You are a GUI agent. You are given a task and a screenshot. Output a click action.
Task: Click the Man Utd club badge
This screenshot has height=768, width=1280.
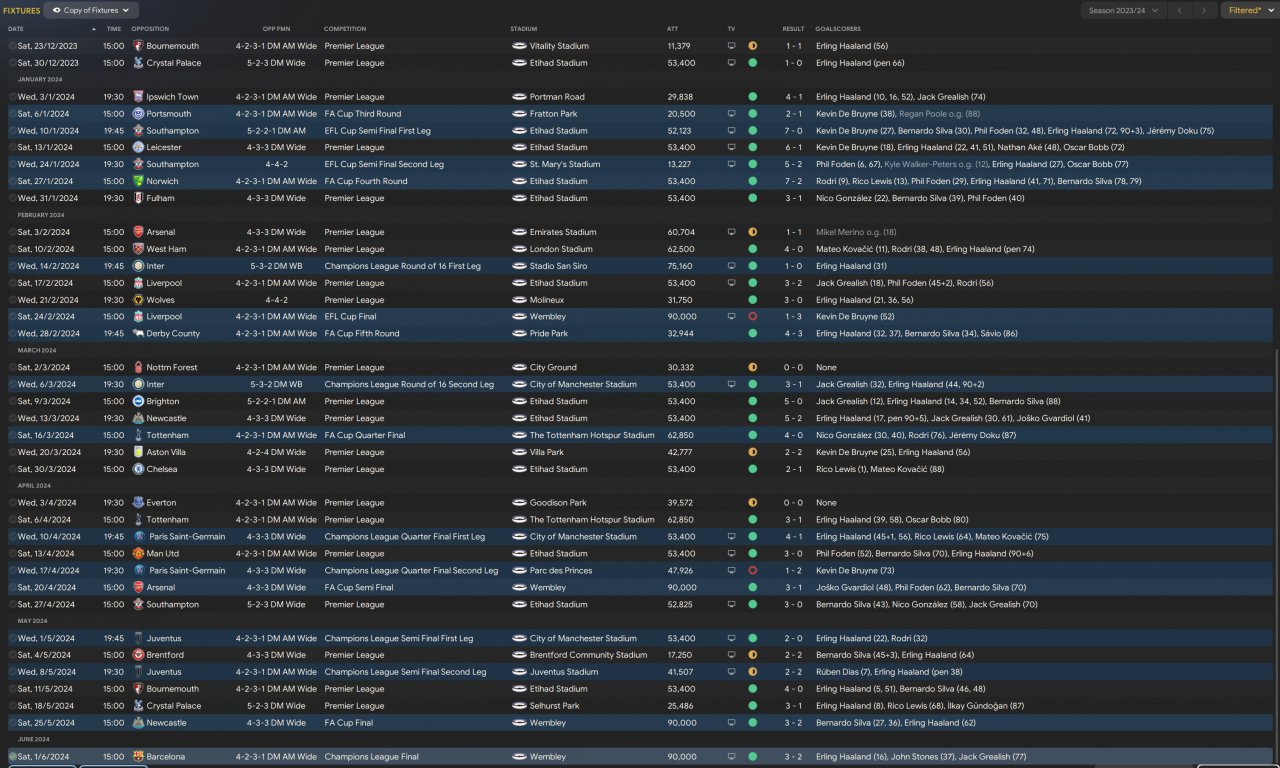[x=138, y=553]
